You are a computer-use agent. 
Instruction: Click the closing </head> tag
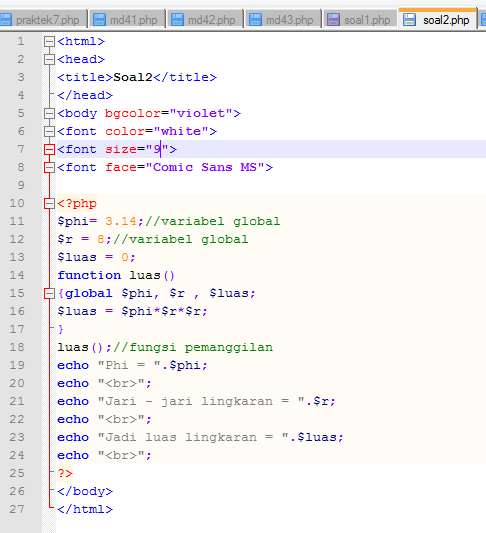click(85, 95)
